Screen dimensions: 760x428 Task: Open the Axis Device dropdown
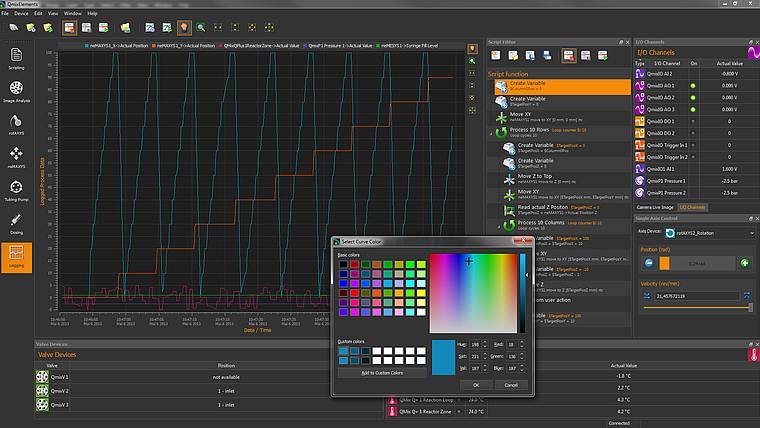tap(710, 233)
